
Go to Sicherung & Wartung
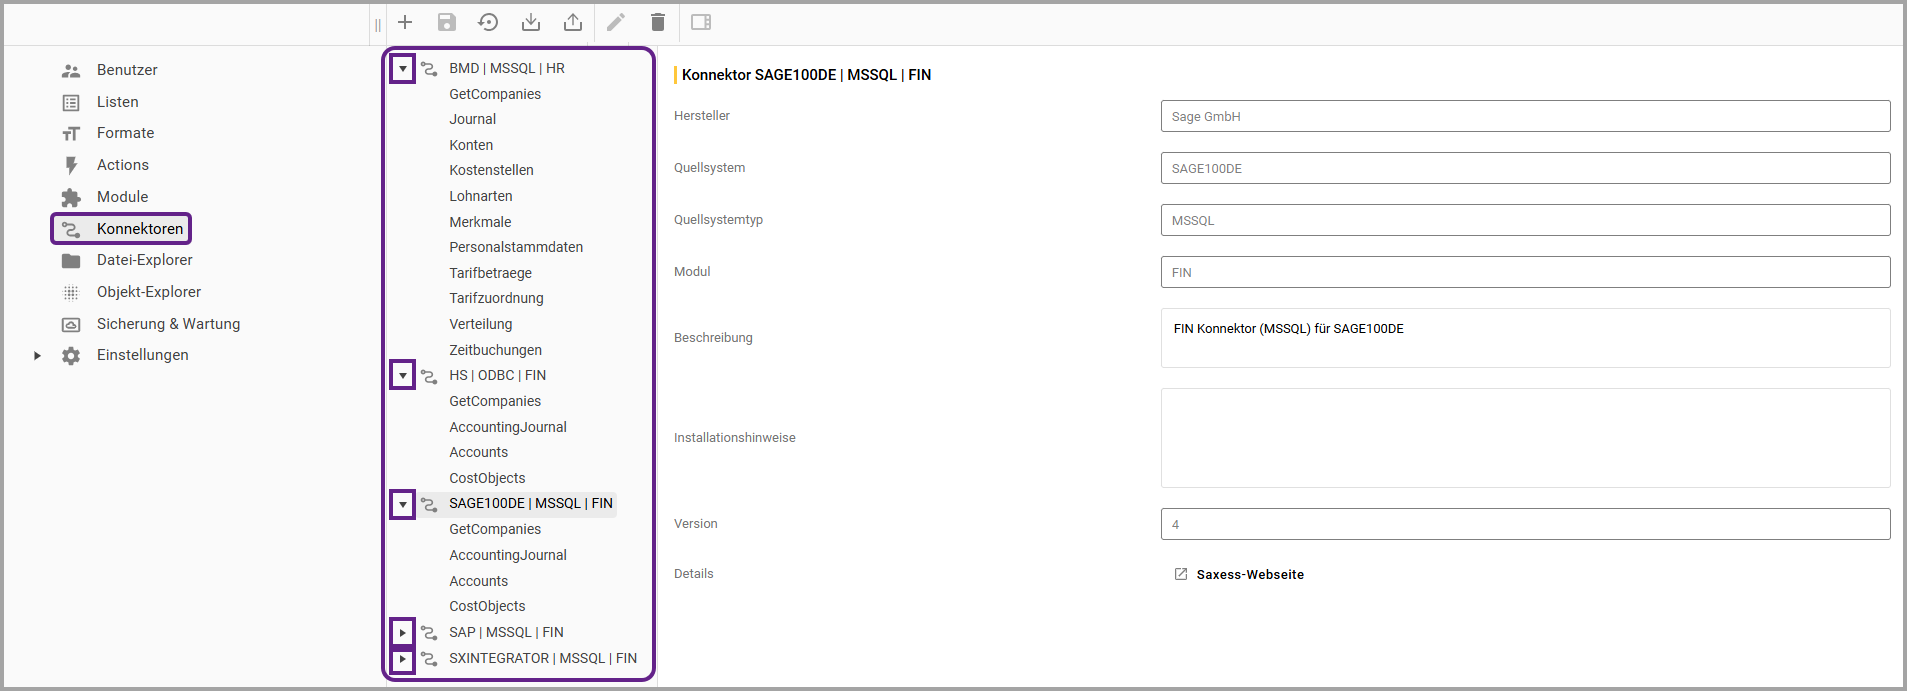coord(168,324)
